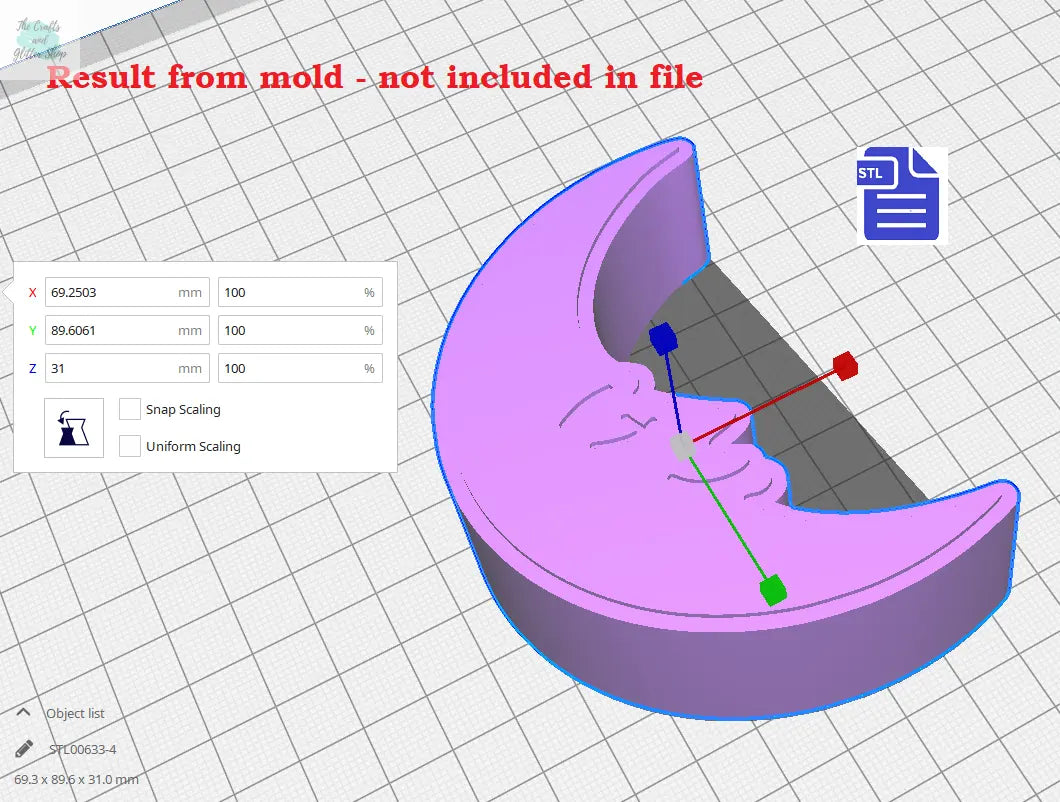Click the X scale percentage field
The image size is (1060, 802).
290,293
